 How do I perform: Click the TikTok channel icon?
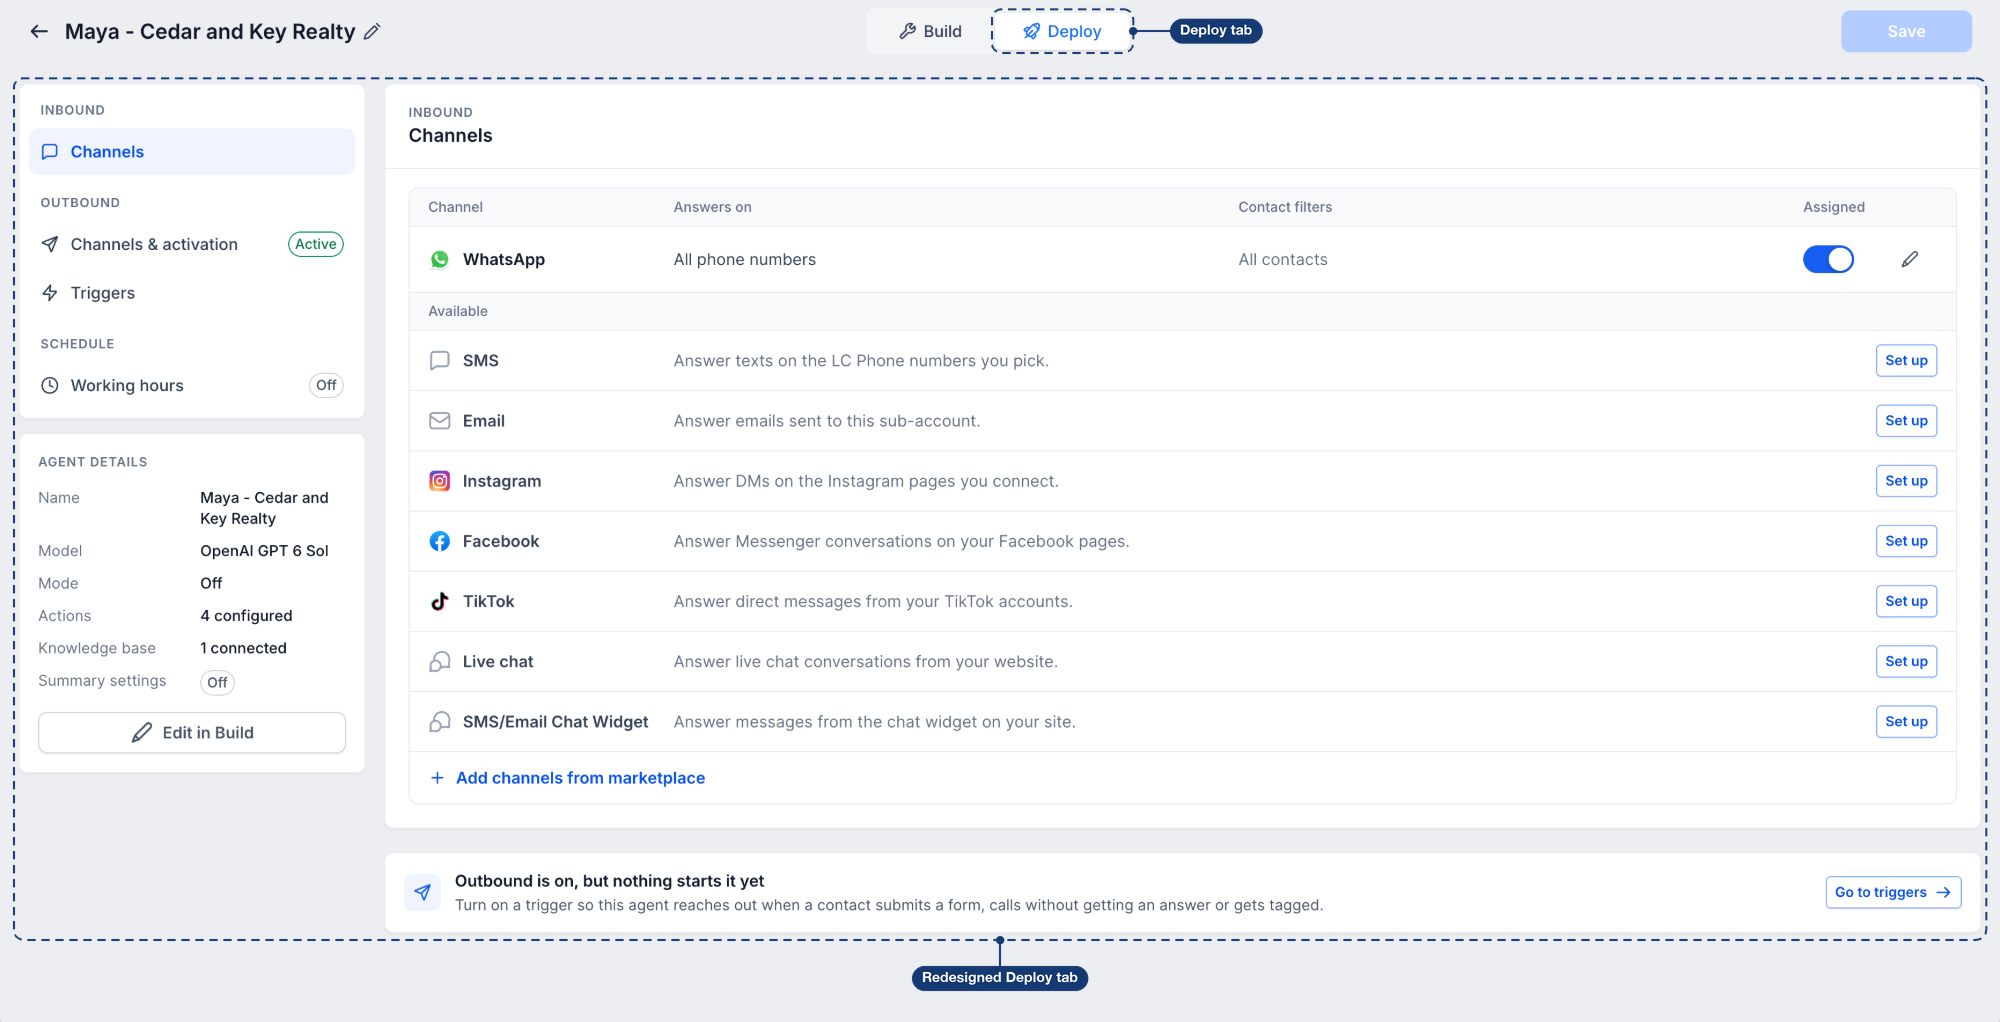pos(439,601)
